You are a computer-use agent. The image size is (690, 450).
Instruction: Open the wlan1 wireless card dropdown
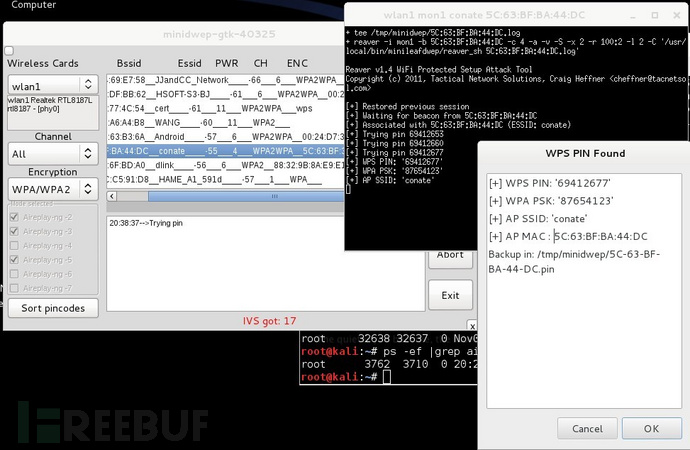point(53,85)
